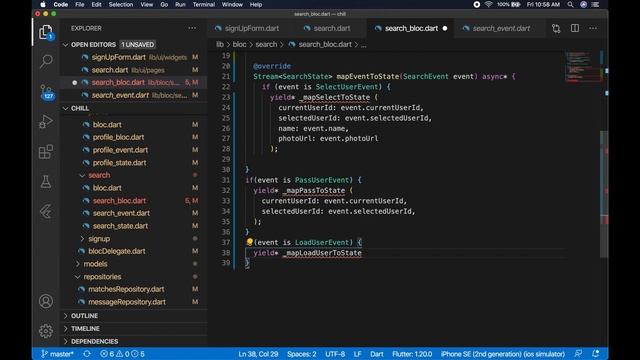Open profile_bloc.dart in file tree

tap(118, 137)
